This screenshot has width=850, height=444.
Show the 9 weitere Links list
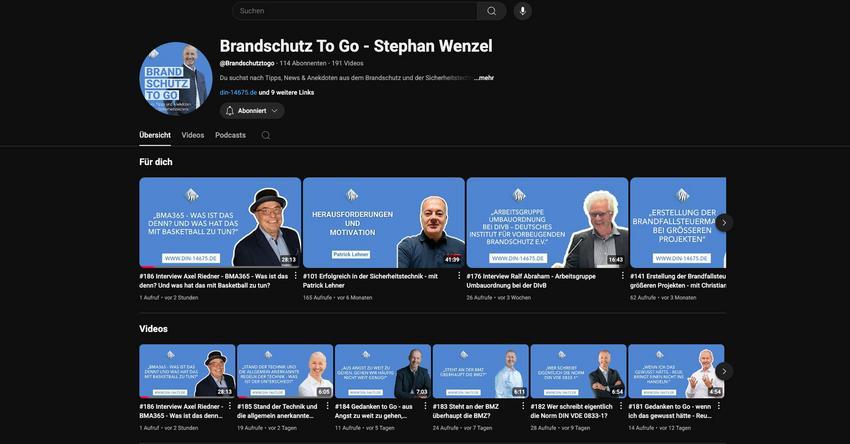point(286,93)
